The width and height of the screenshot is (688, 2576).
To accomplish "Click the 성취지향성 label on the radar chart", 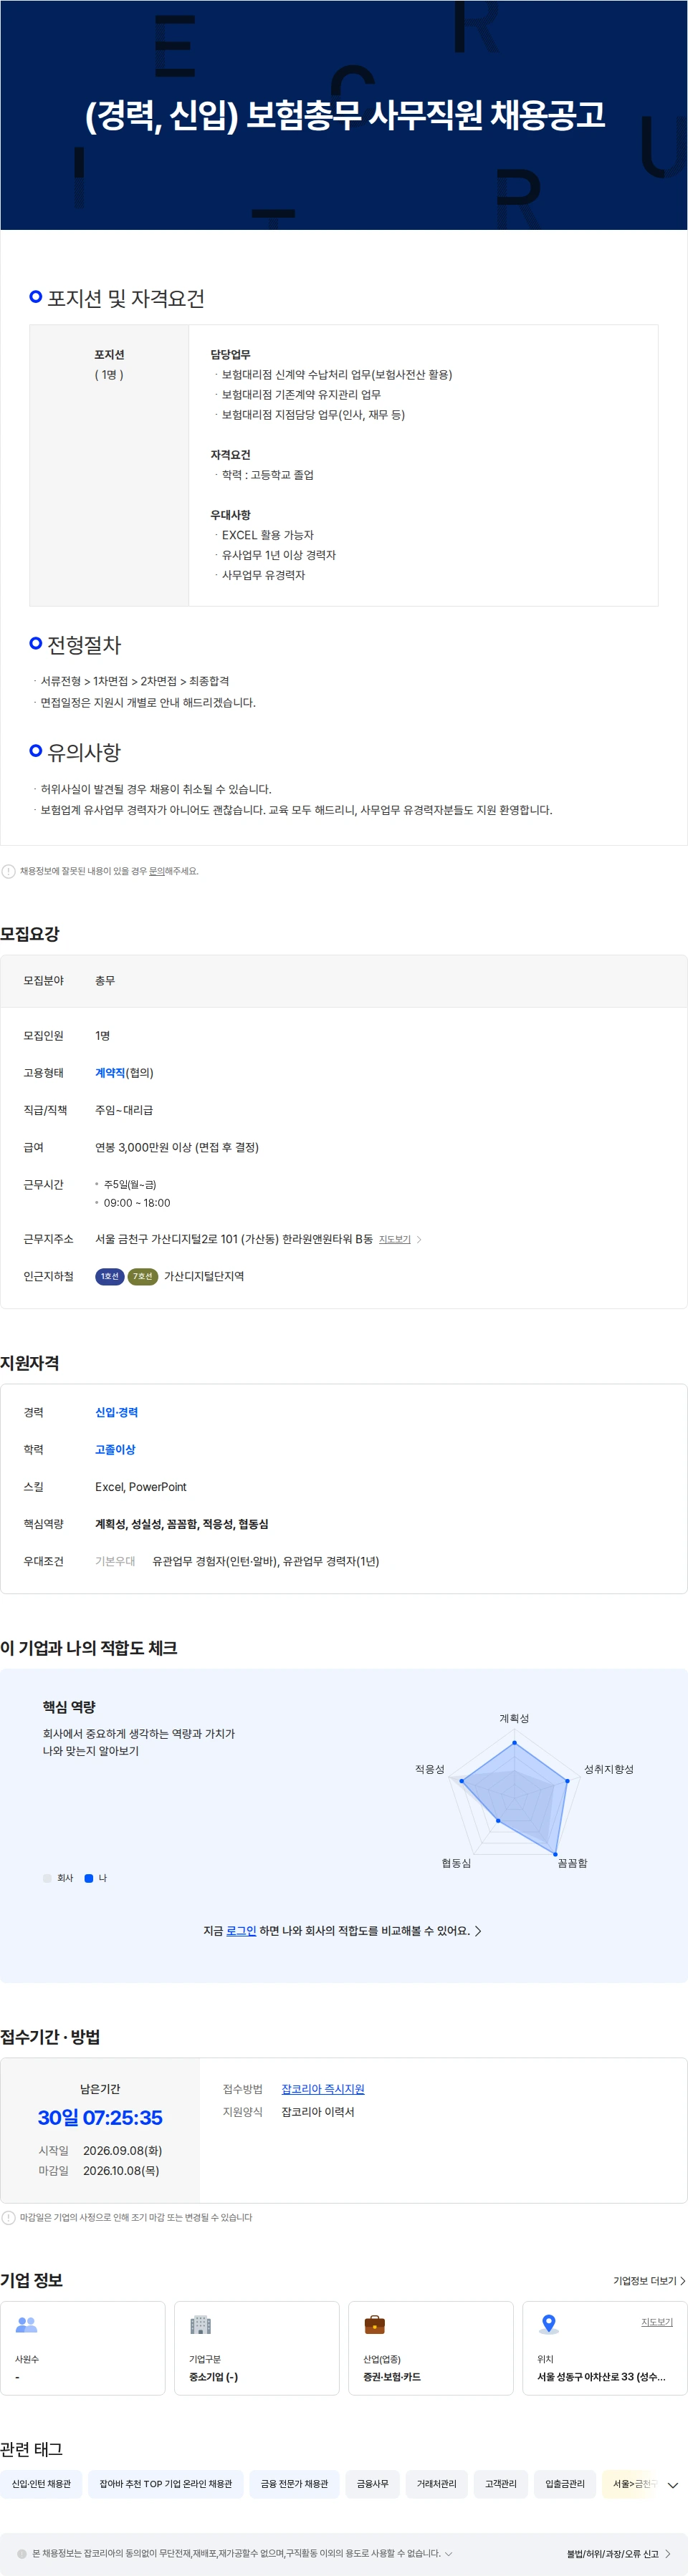I will click(609, 1769).
